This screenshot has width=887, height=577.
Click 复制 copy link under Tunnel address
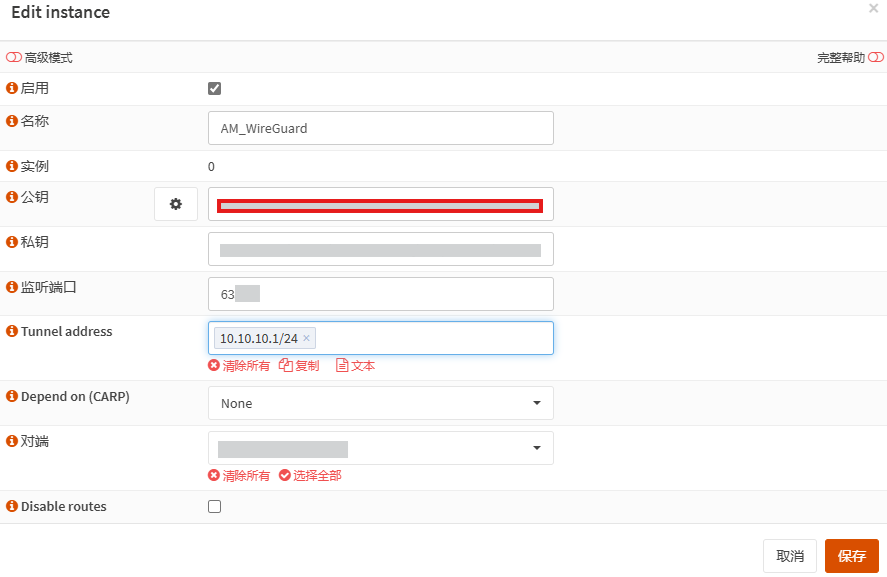tap(299, 366)
